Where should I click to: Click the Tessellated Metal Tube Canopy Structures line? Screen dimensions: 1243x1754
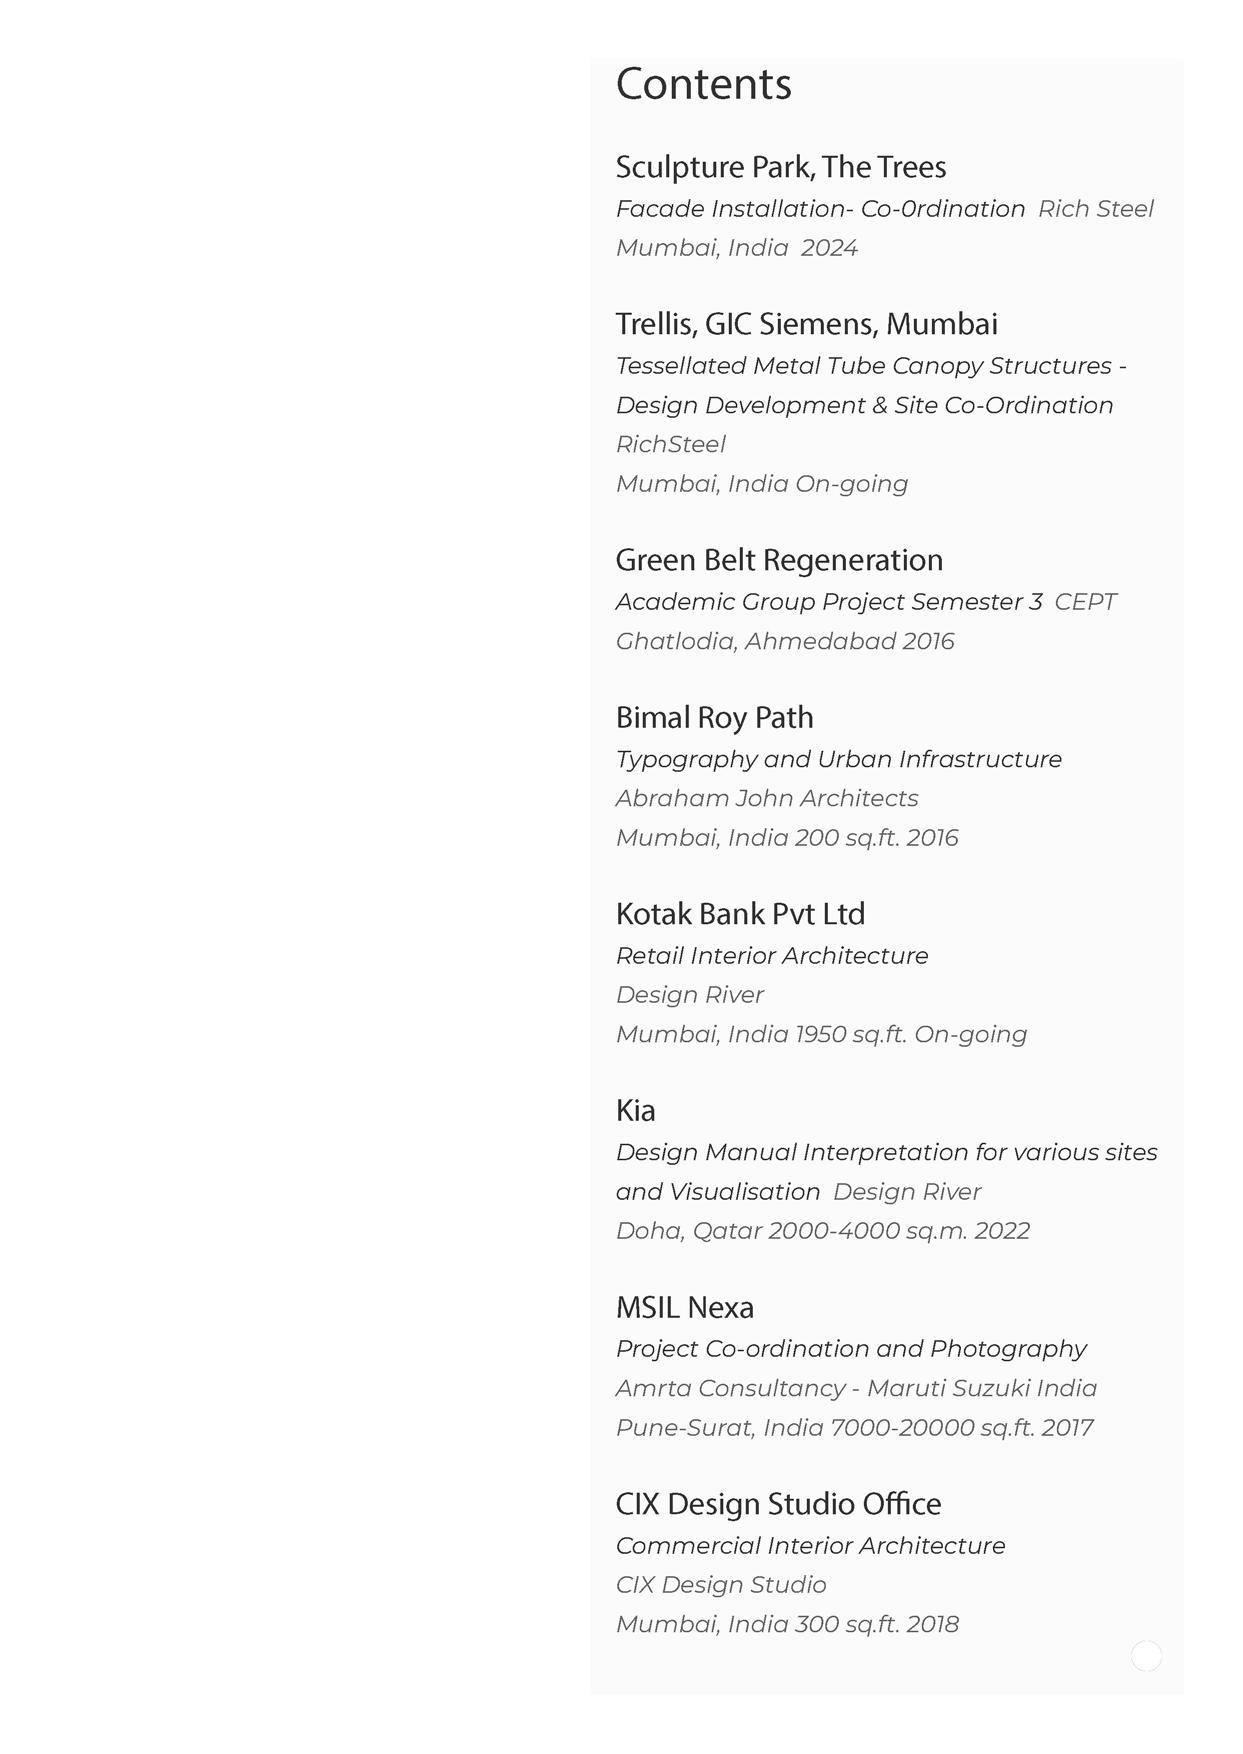pos(870,366)
